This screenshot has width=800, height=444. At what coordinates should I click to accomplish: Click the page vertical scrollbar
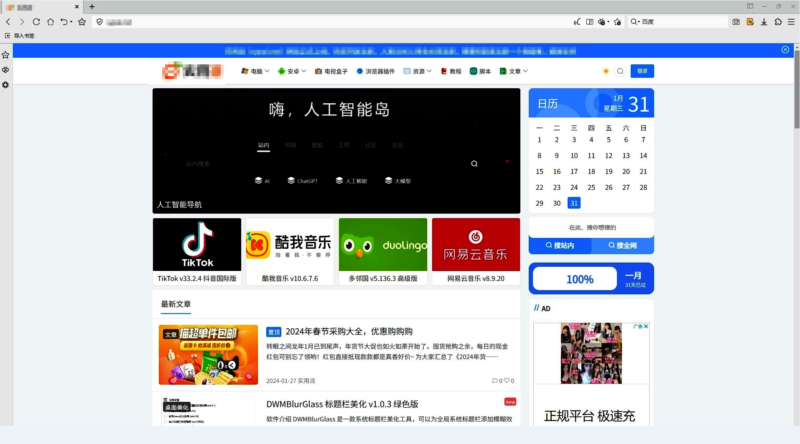tap(796, 87)
